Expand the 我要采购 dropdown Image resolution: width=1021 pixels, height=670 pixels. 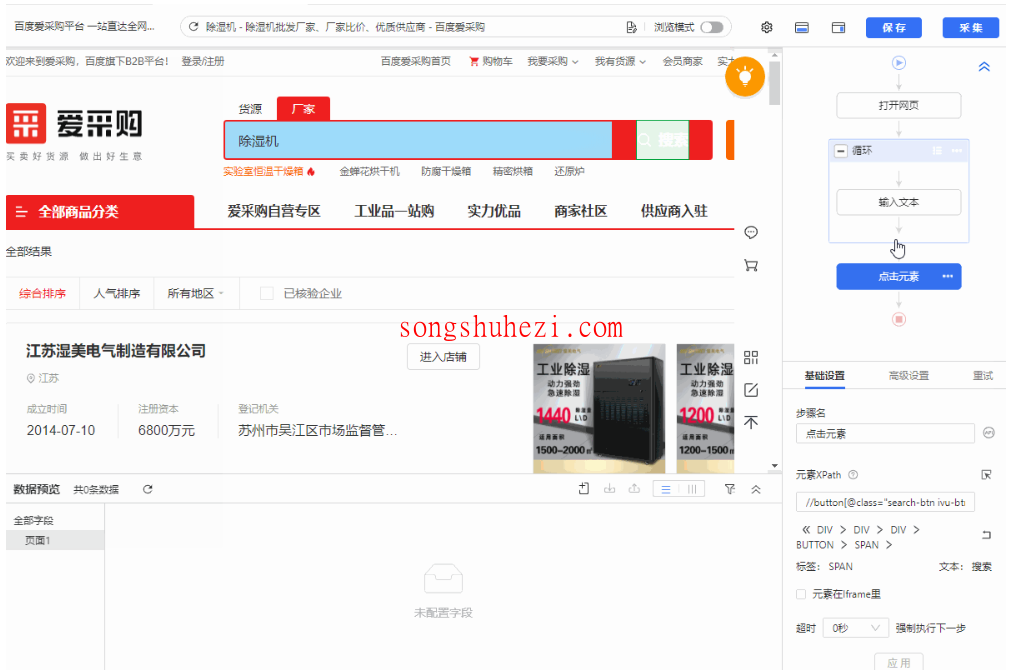click(553, 61)
